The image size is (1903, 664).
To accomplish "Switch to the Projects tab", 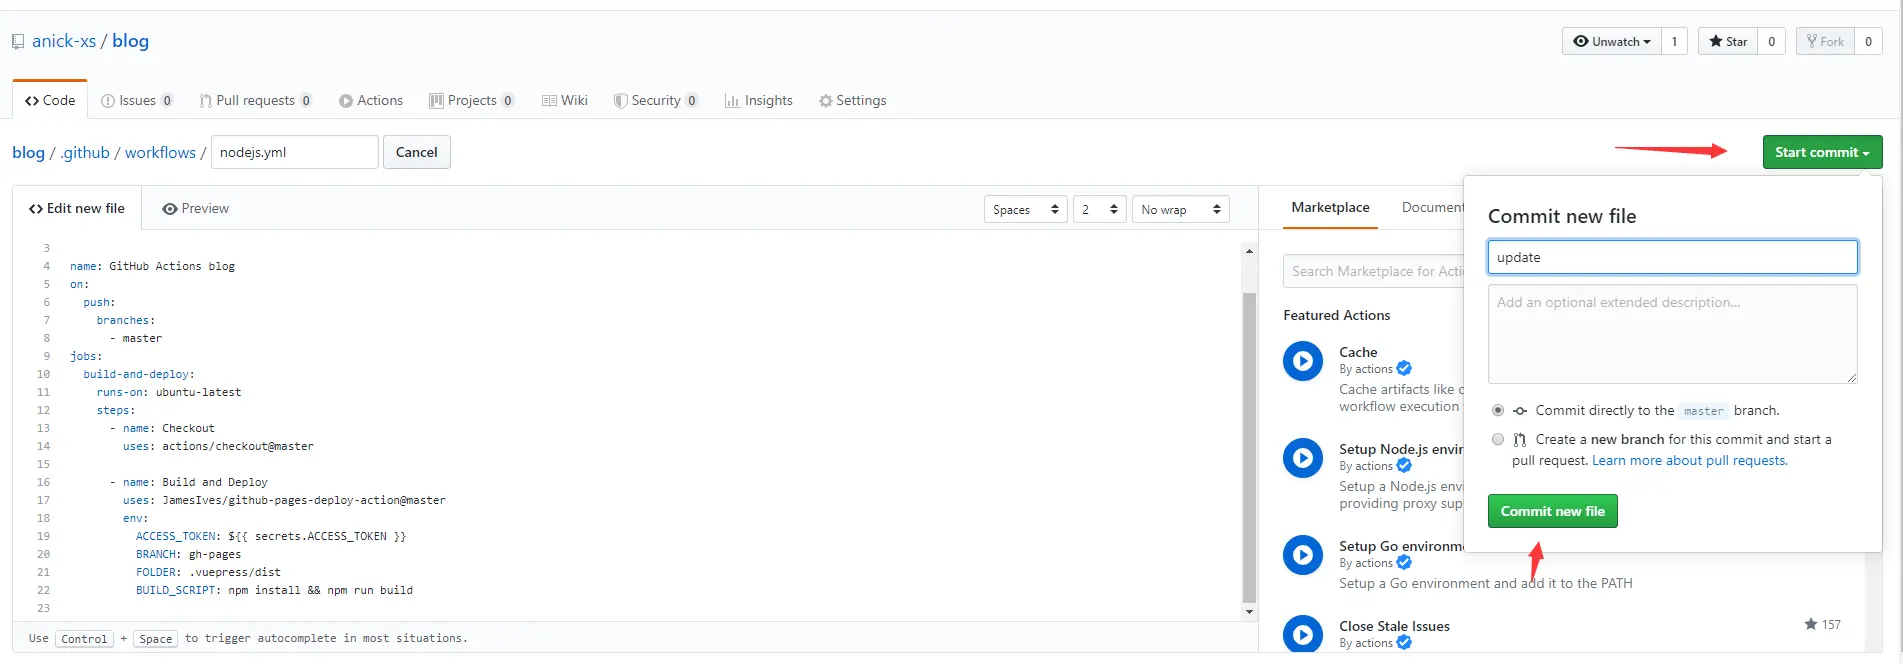I will (x=472, y=100).
